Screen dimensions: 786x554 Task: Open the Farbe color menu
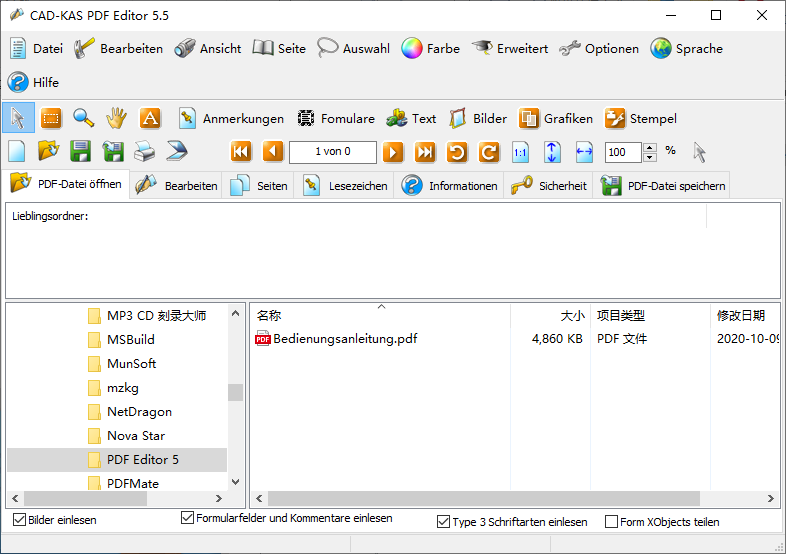tap(430, 49)
